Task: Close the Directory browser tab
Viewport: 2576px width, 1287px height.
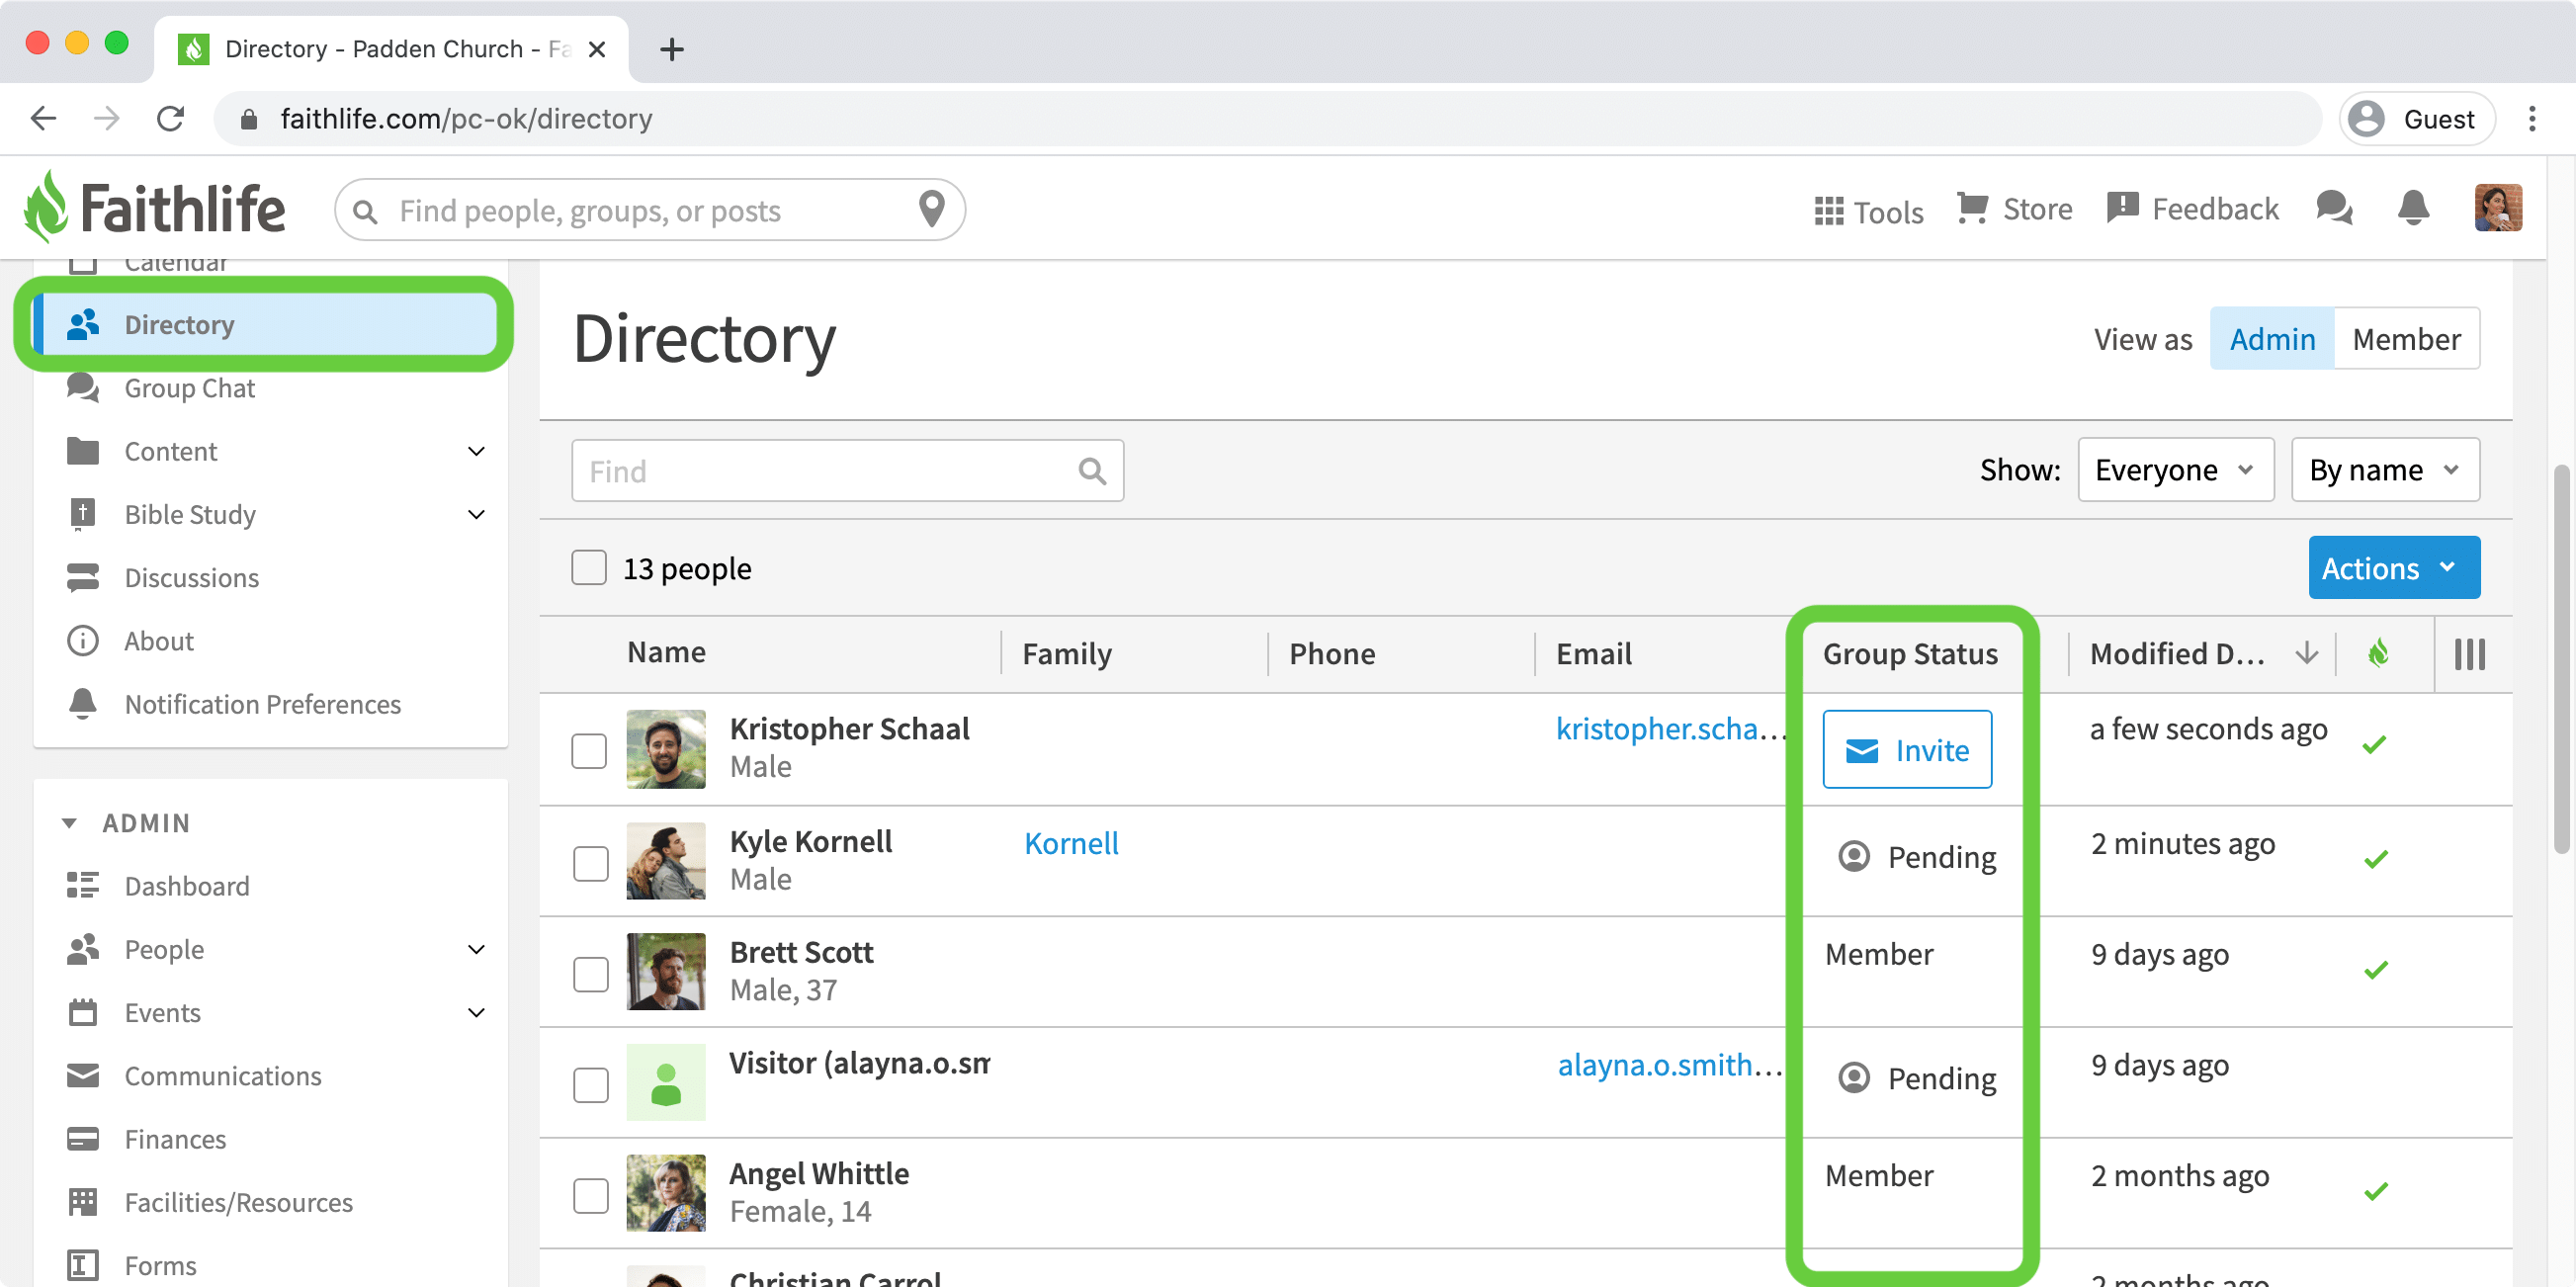Action: pyautogui.click(x=597, y=49)
